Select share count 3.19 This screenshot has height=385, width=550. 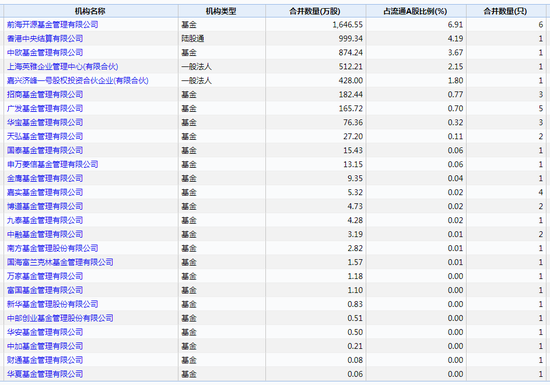[x=355, y=234]
